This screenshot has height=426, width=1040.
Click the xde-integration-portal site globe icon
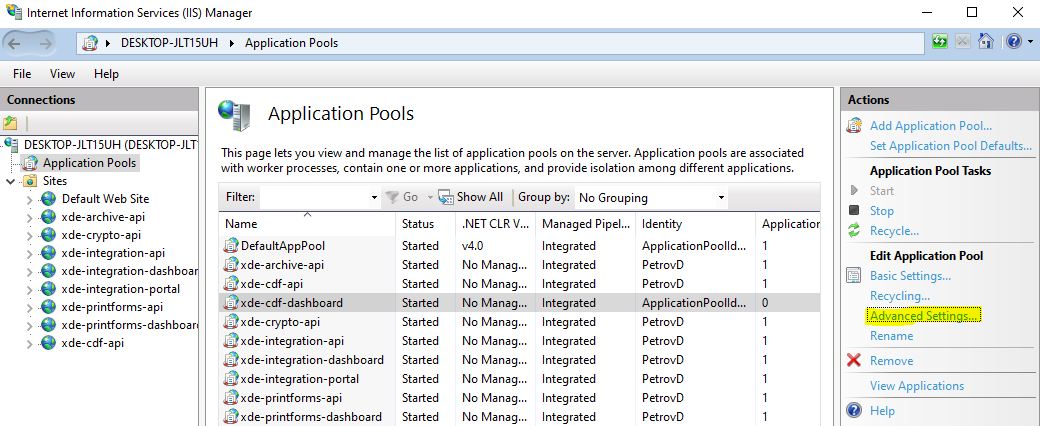tap(48, 289)
